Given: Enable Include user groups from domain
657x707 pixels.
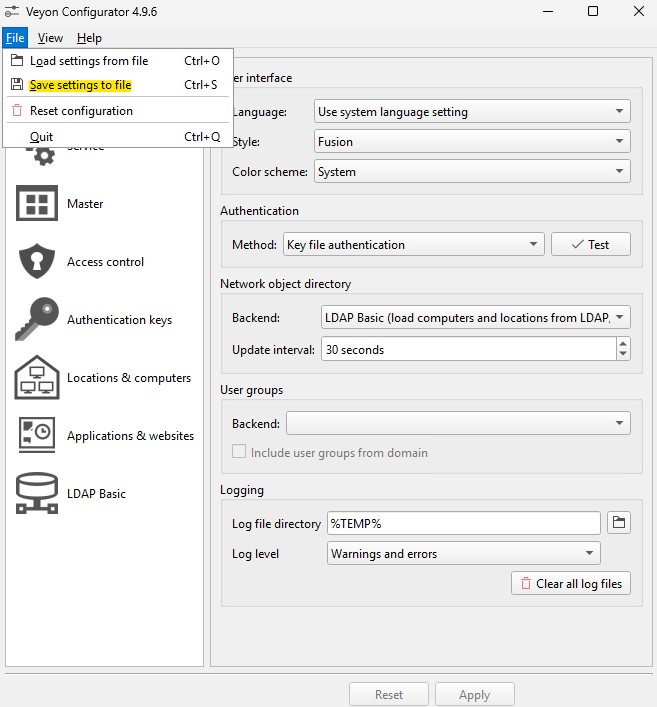Looking at the screenshot, I should point(239,451).
